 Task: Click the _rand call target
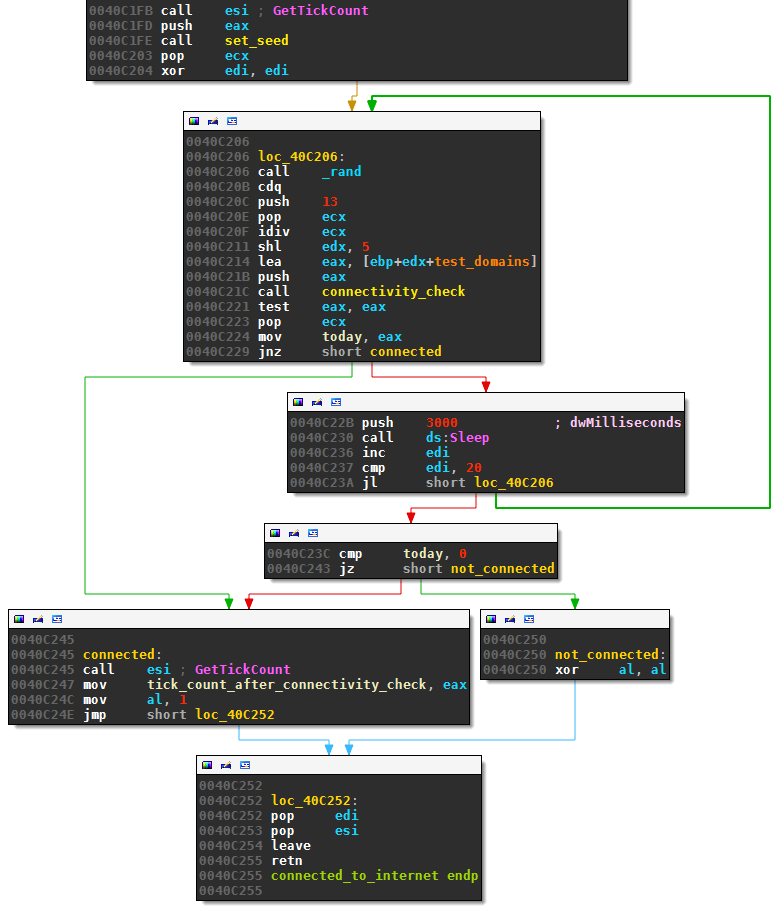pos(341,172)
